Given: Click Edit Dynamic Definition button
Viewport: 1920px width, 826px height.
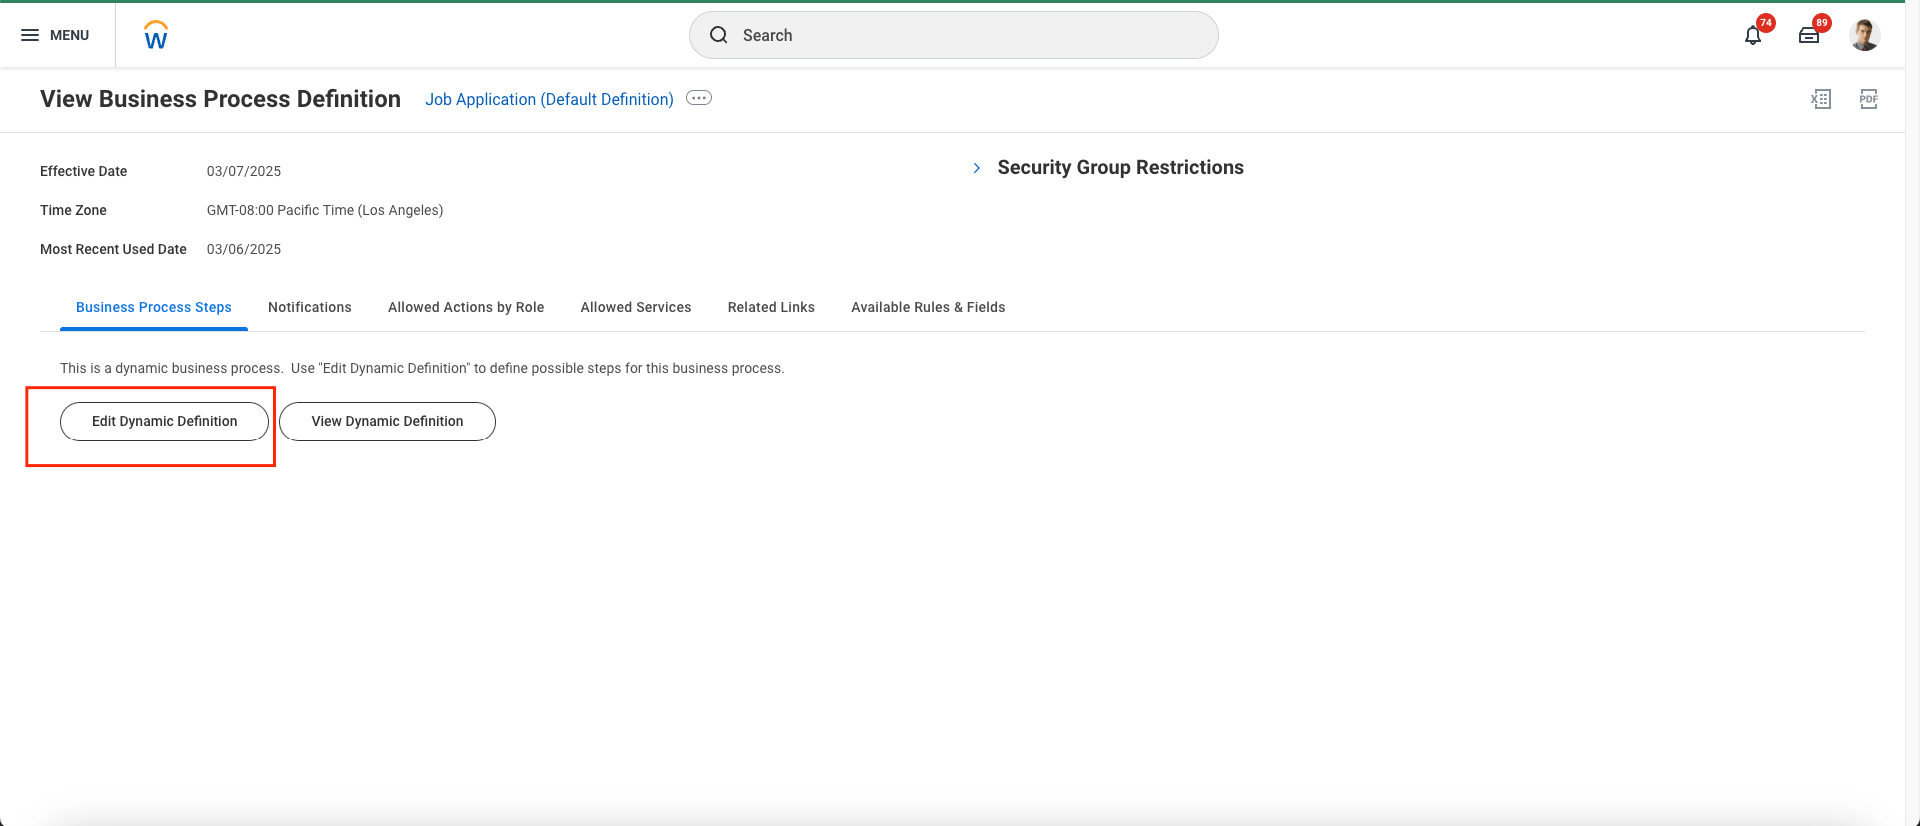Looking at the screenshot, I should tap(165, 421).
